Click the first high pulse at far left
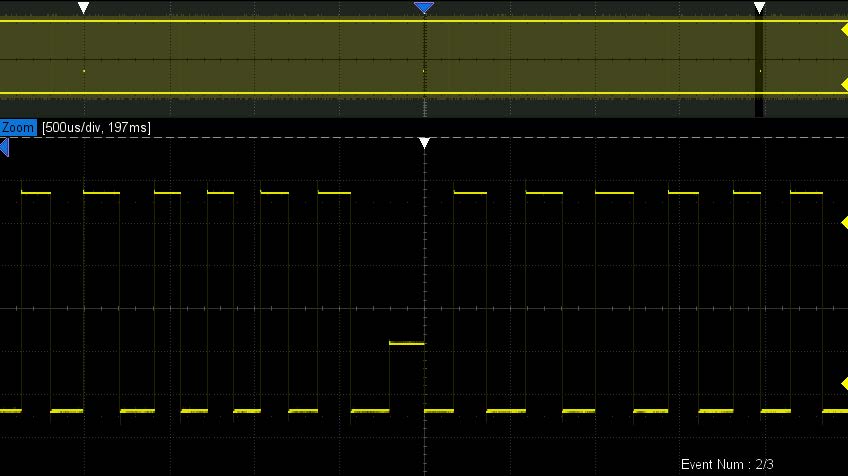This screenshot has width=848, height=476. point(35,192)
